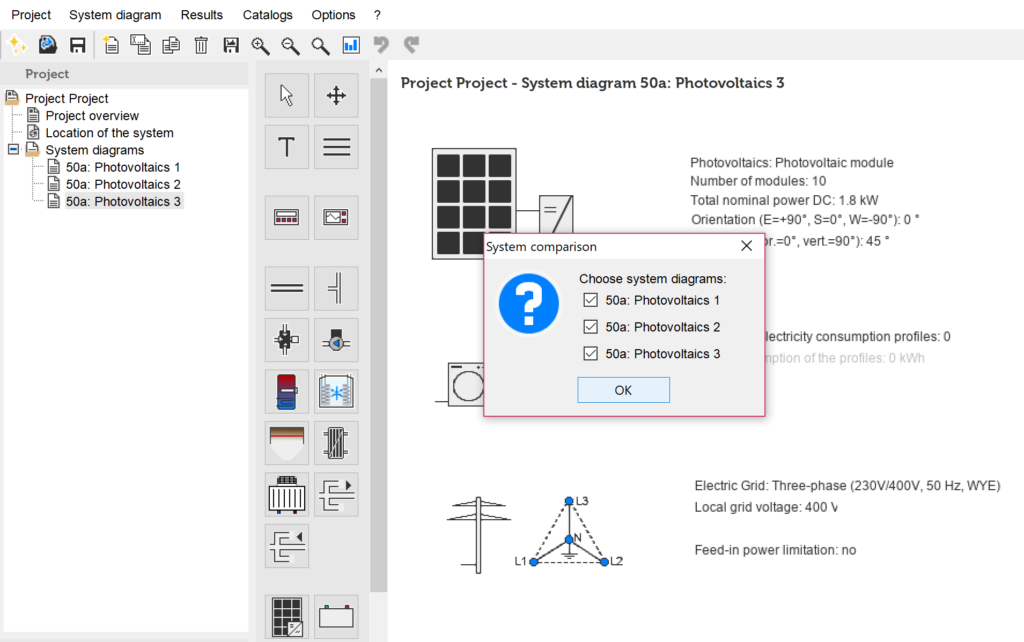Viewport: 1024px width, 642px height.
Task: Toggle 50a: Photovoltaics 3 checkbox
Action: click(x=590, y=354)
